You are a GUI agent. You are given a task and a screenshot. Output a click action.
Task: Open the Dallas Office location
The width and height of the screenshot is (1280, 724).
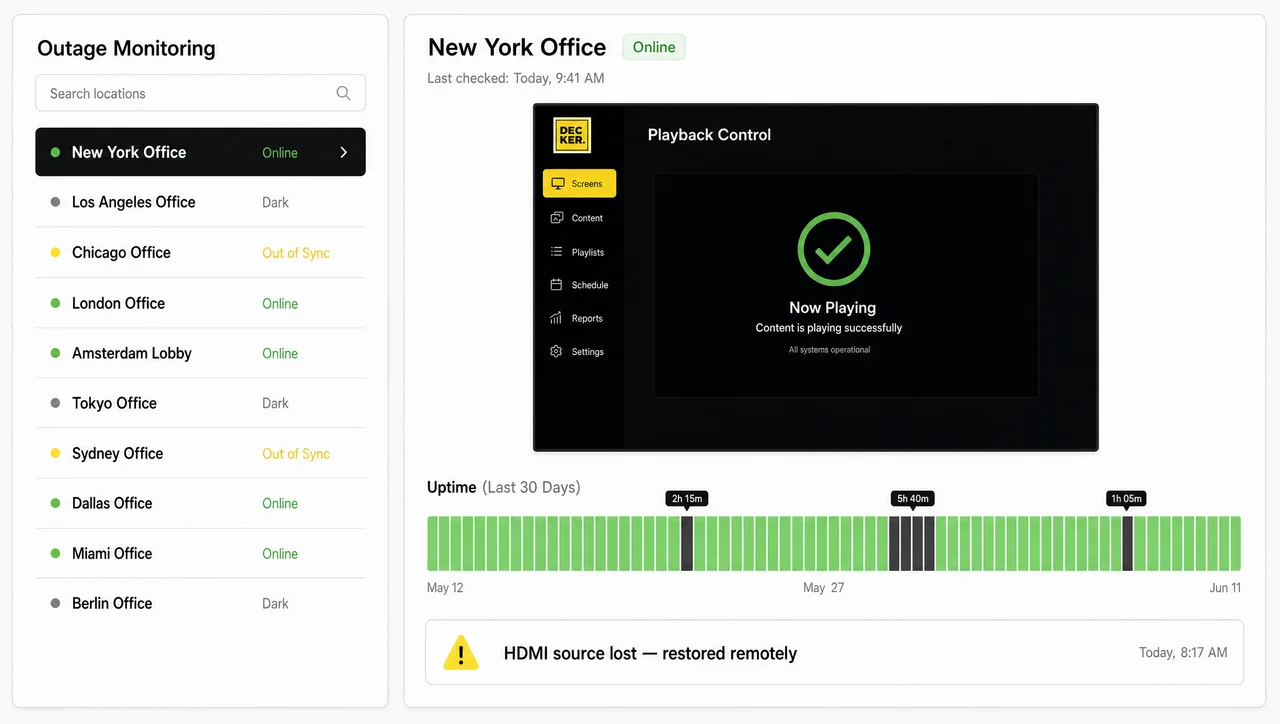pos(200,503)
